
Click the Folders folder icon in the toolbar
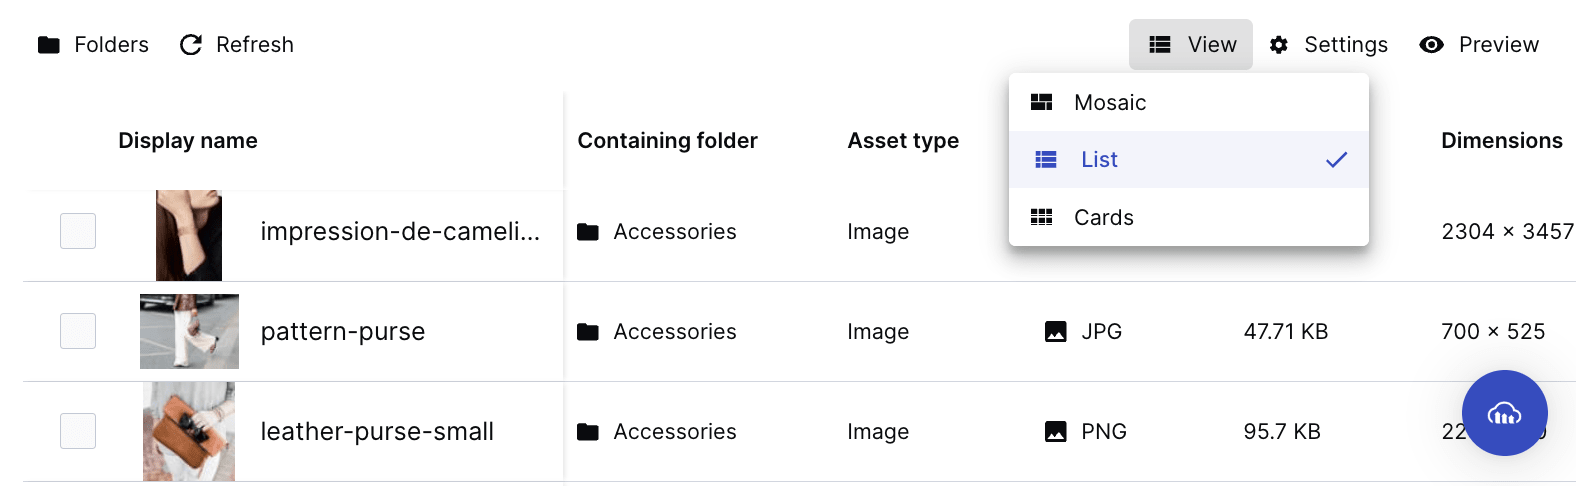(49, 45)
